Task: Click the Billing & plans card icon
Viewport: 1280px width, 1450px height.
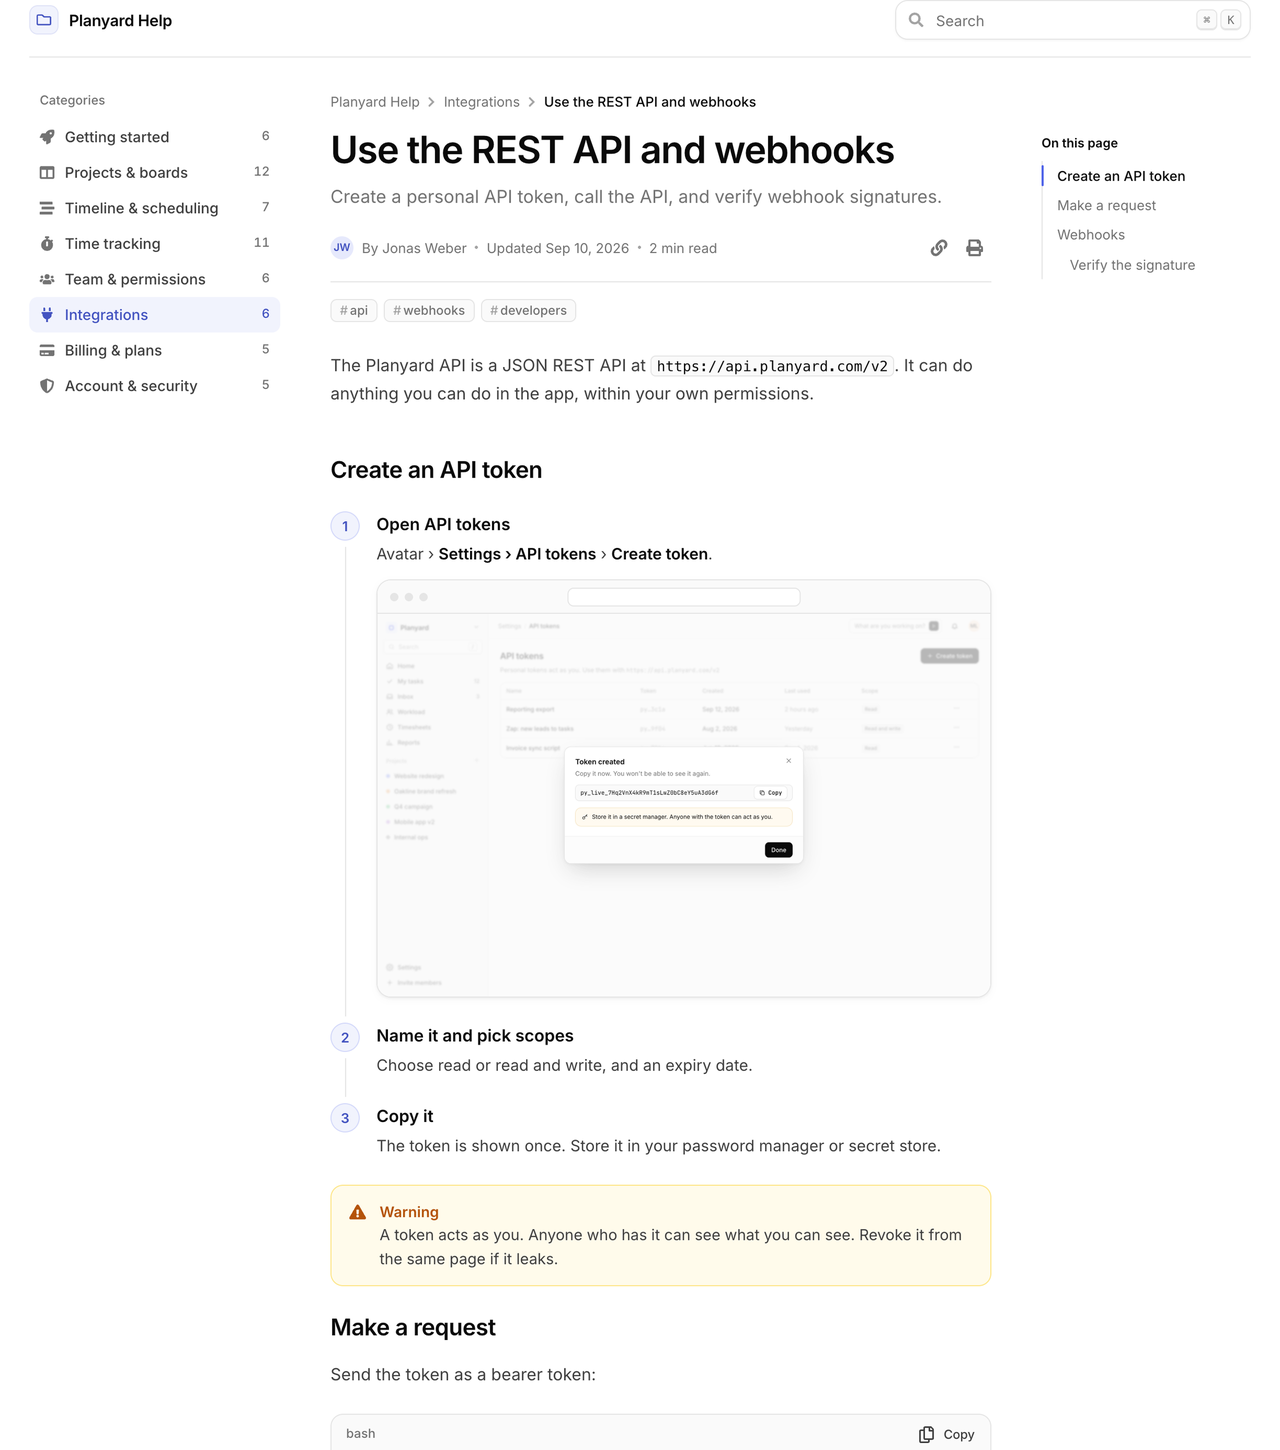Action: click(x=47, y=350)
